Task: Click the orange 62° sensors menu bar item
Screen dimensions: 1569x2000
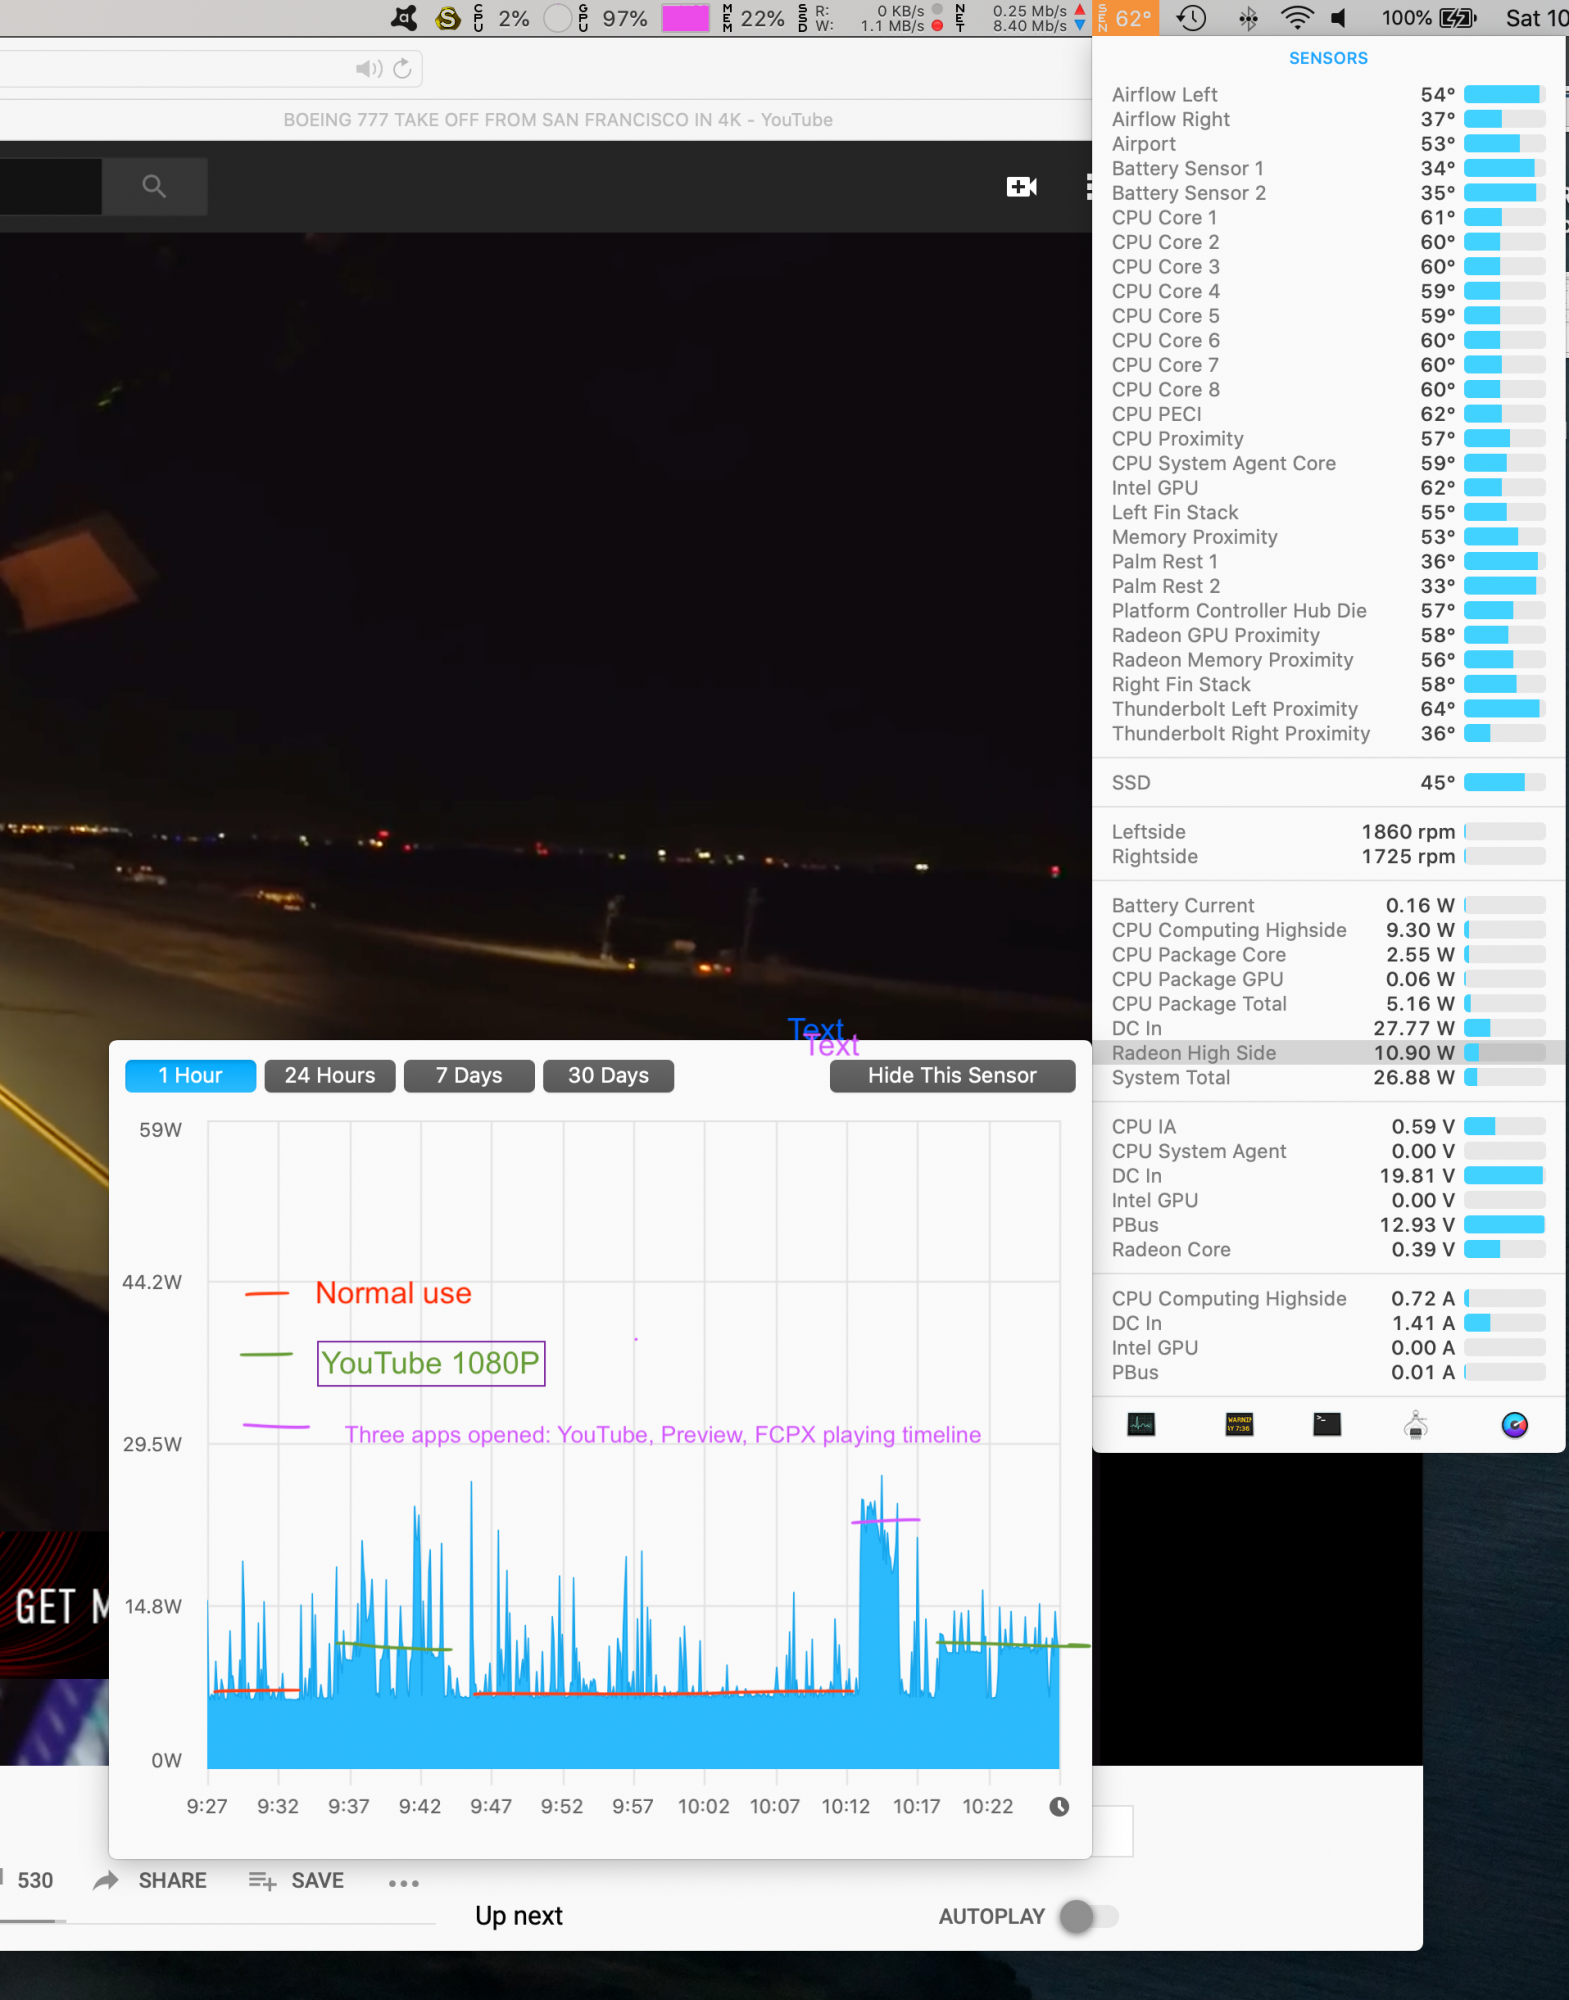Action: point(1128,18)
